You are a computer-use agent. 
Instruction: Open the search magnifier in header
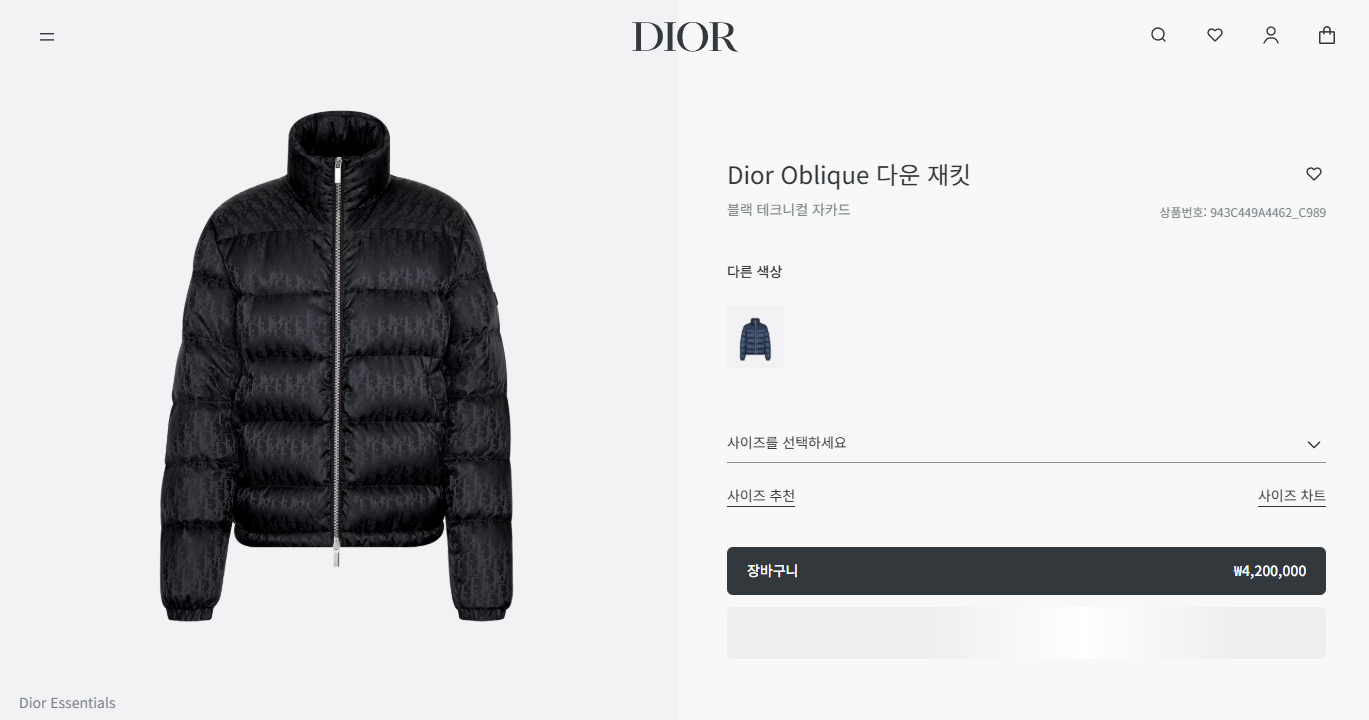[1158, 35]
